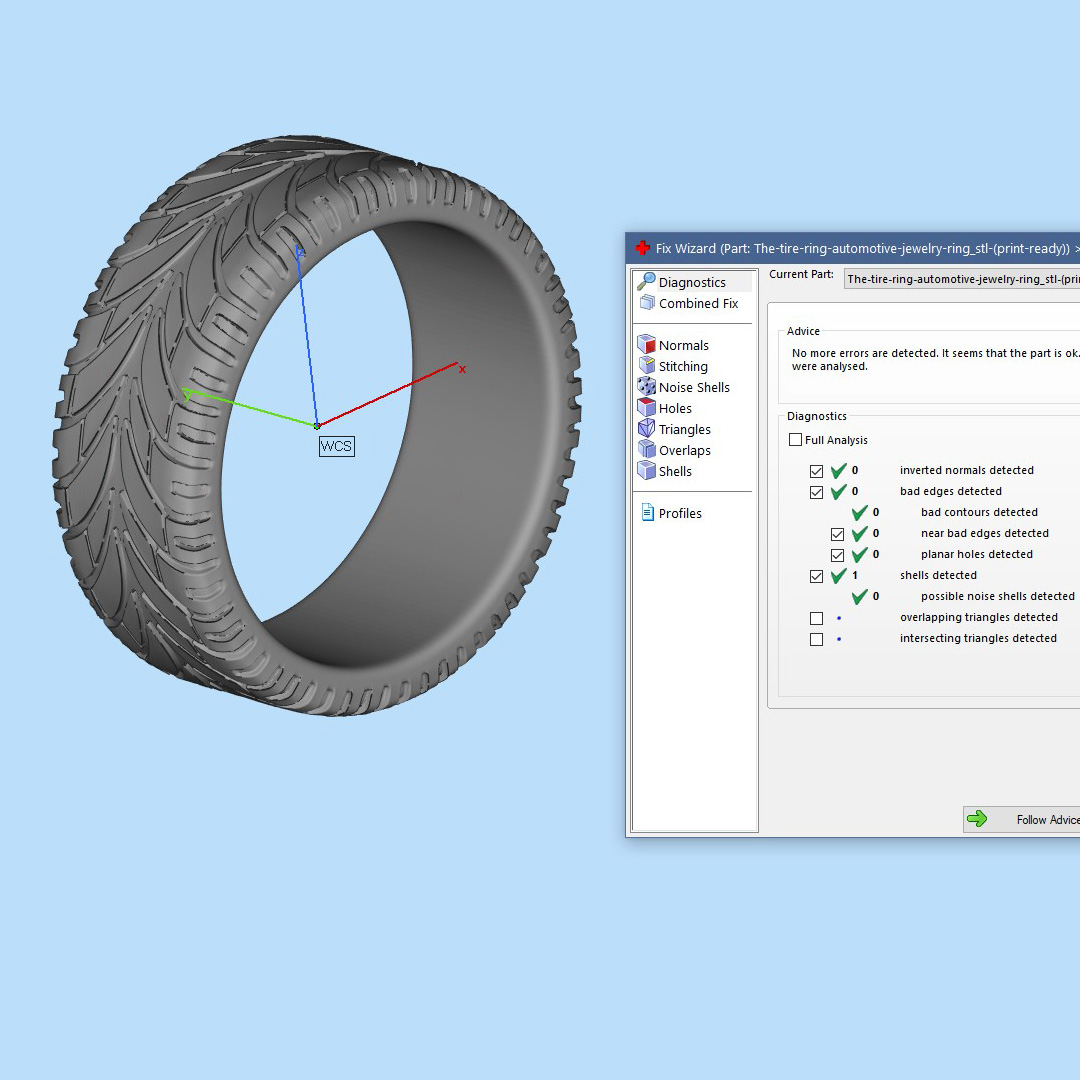The image size is (1080, 1080).
Task: Select the Overlaps fix page
Action: tap(685, 450)
